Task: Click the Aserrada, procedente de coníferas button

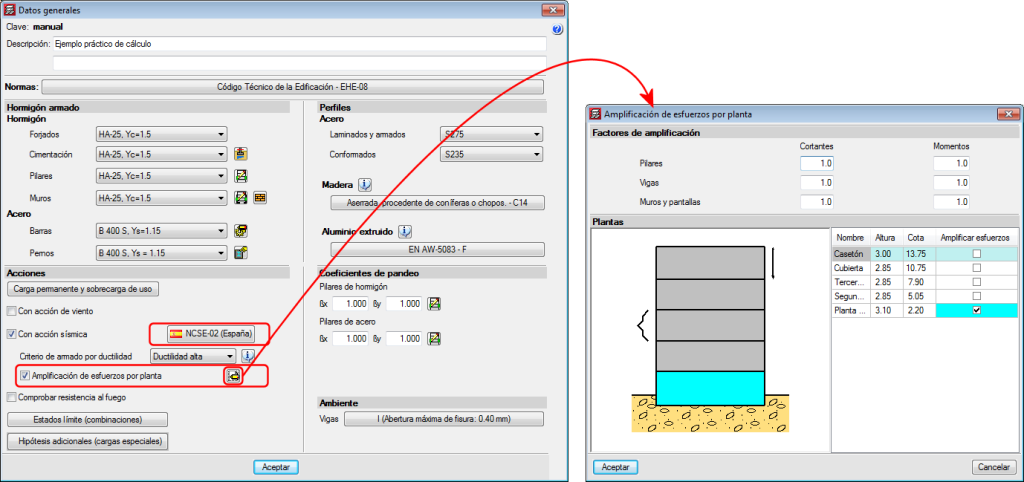Action: (438, 203)
